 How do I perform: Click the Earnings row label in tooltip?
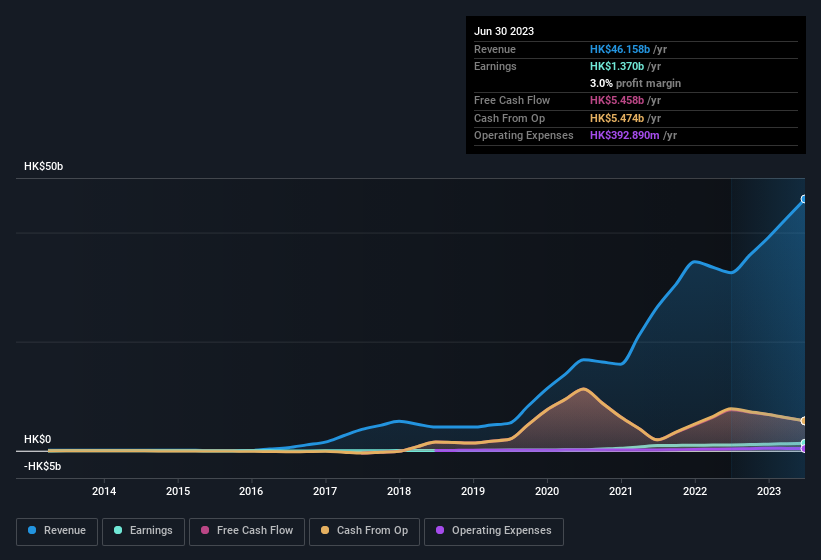(495, 66)
